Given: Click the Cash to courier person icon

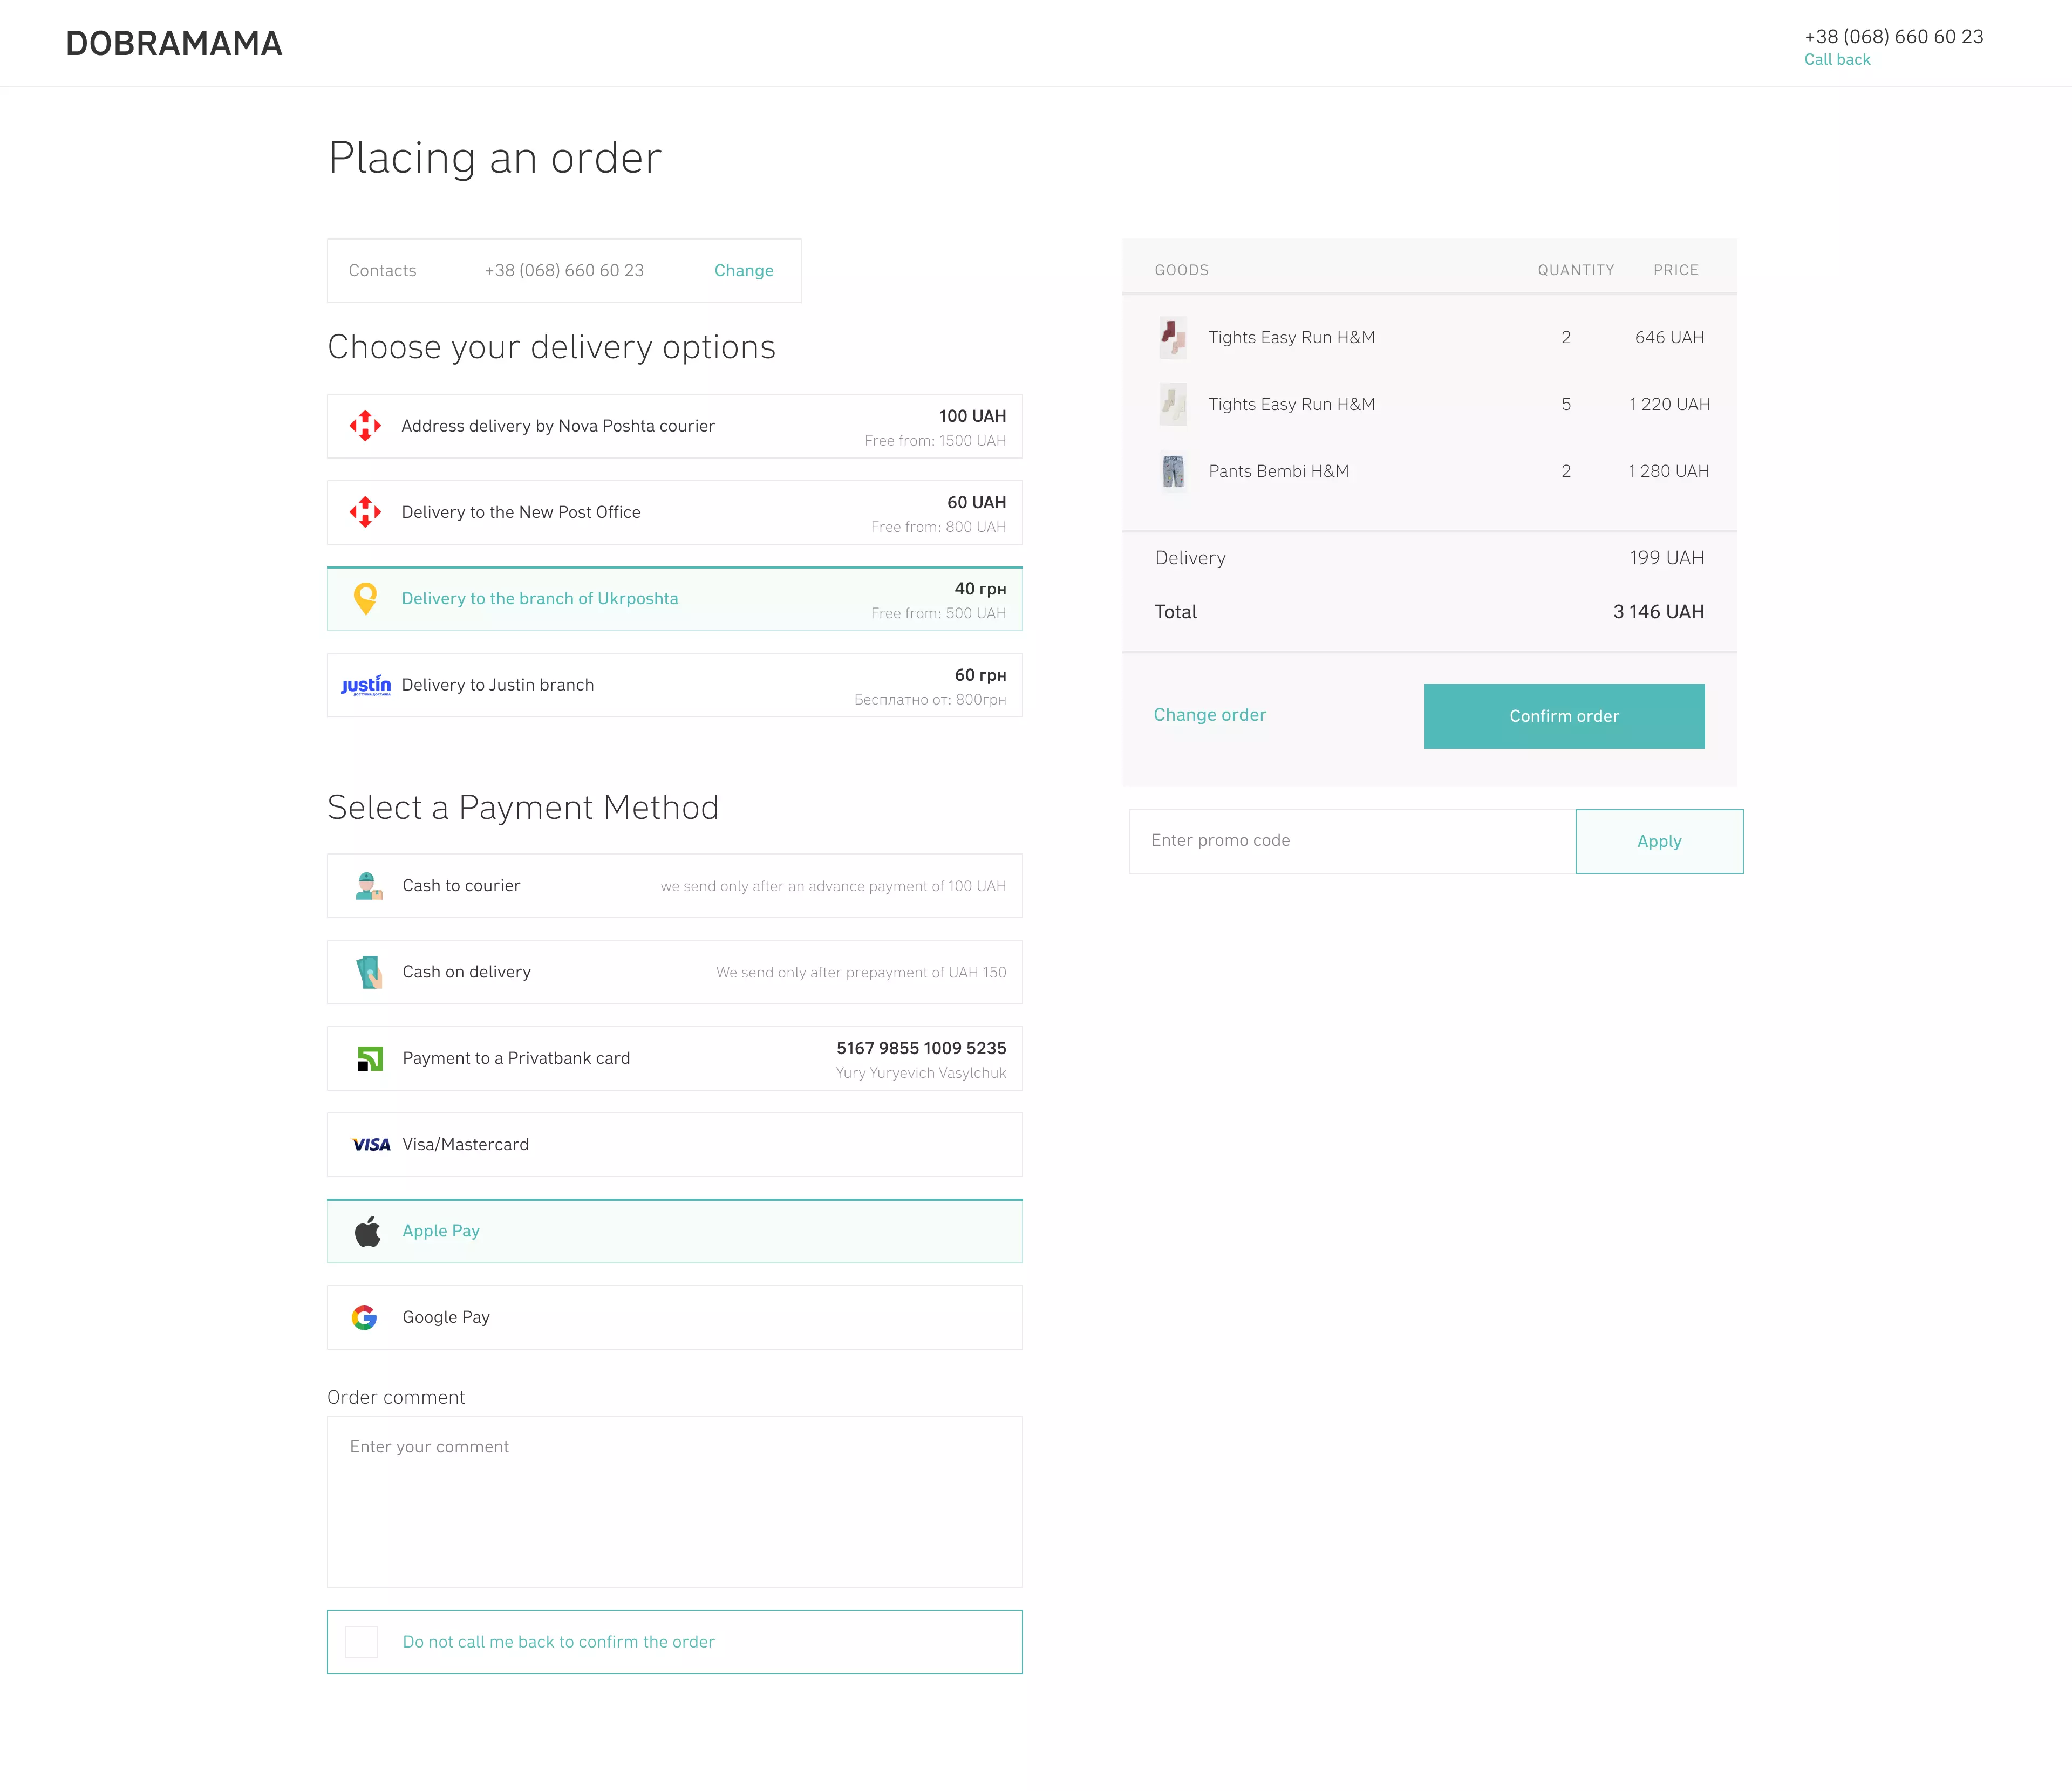Looking at the screenshot, I should click(x=368, y=886).
